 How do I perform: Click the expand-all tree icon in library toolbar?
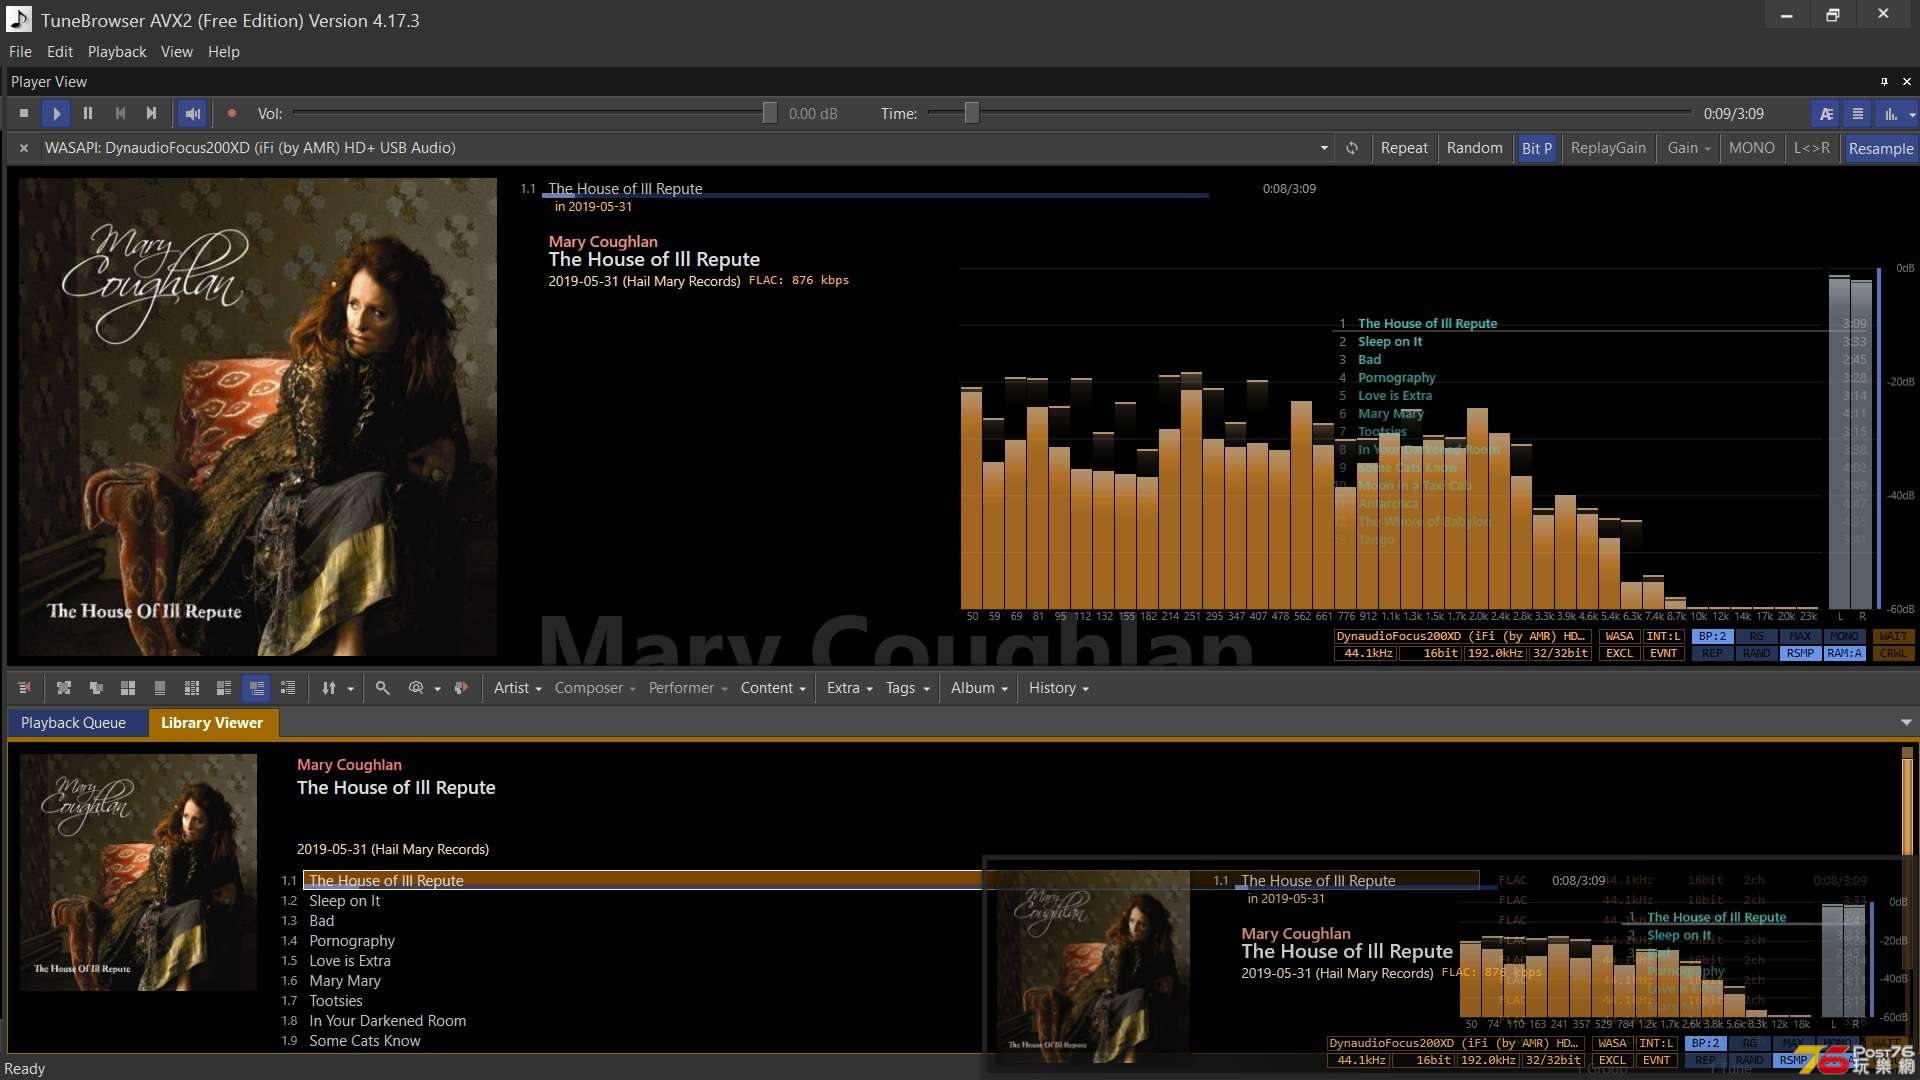click(x=64, y=688)
